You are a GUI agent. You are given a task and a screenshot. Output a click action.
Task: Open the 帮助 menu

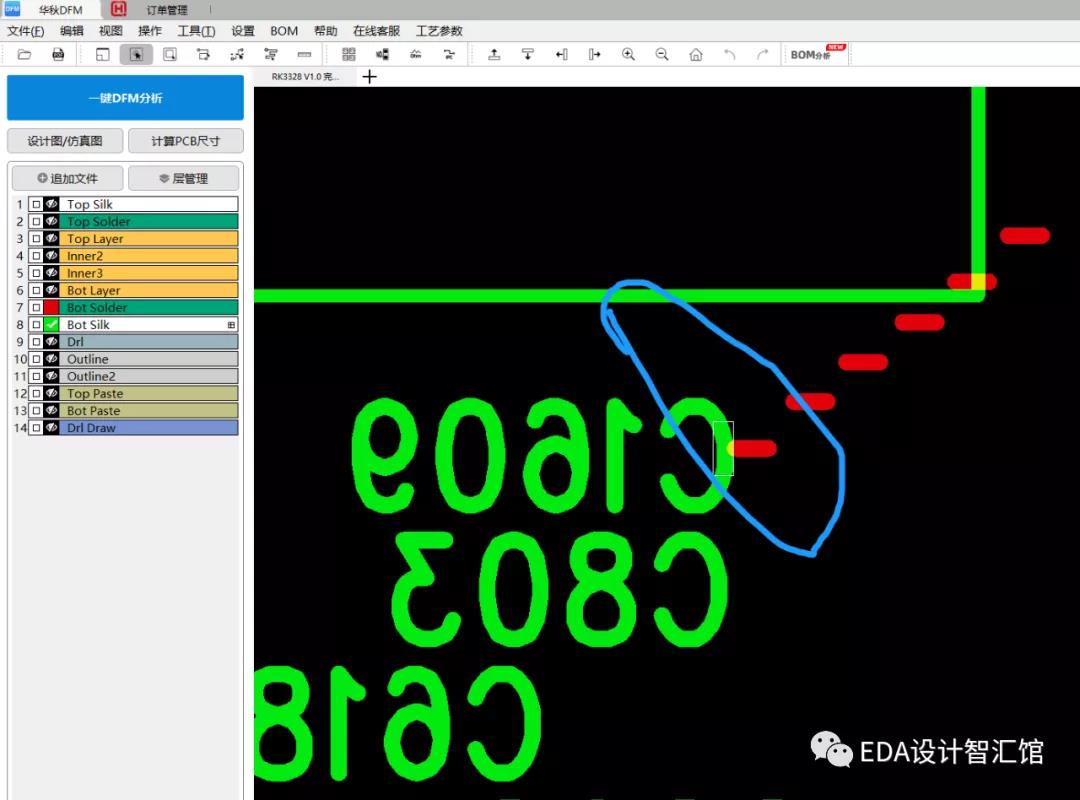[325, 31]
